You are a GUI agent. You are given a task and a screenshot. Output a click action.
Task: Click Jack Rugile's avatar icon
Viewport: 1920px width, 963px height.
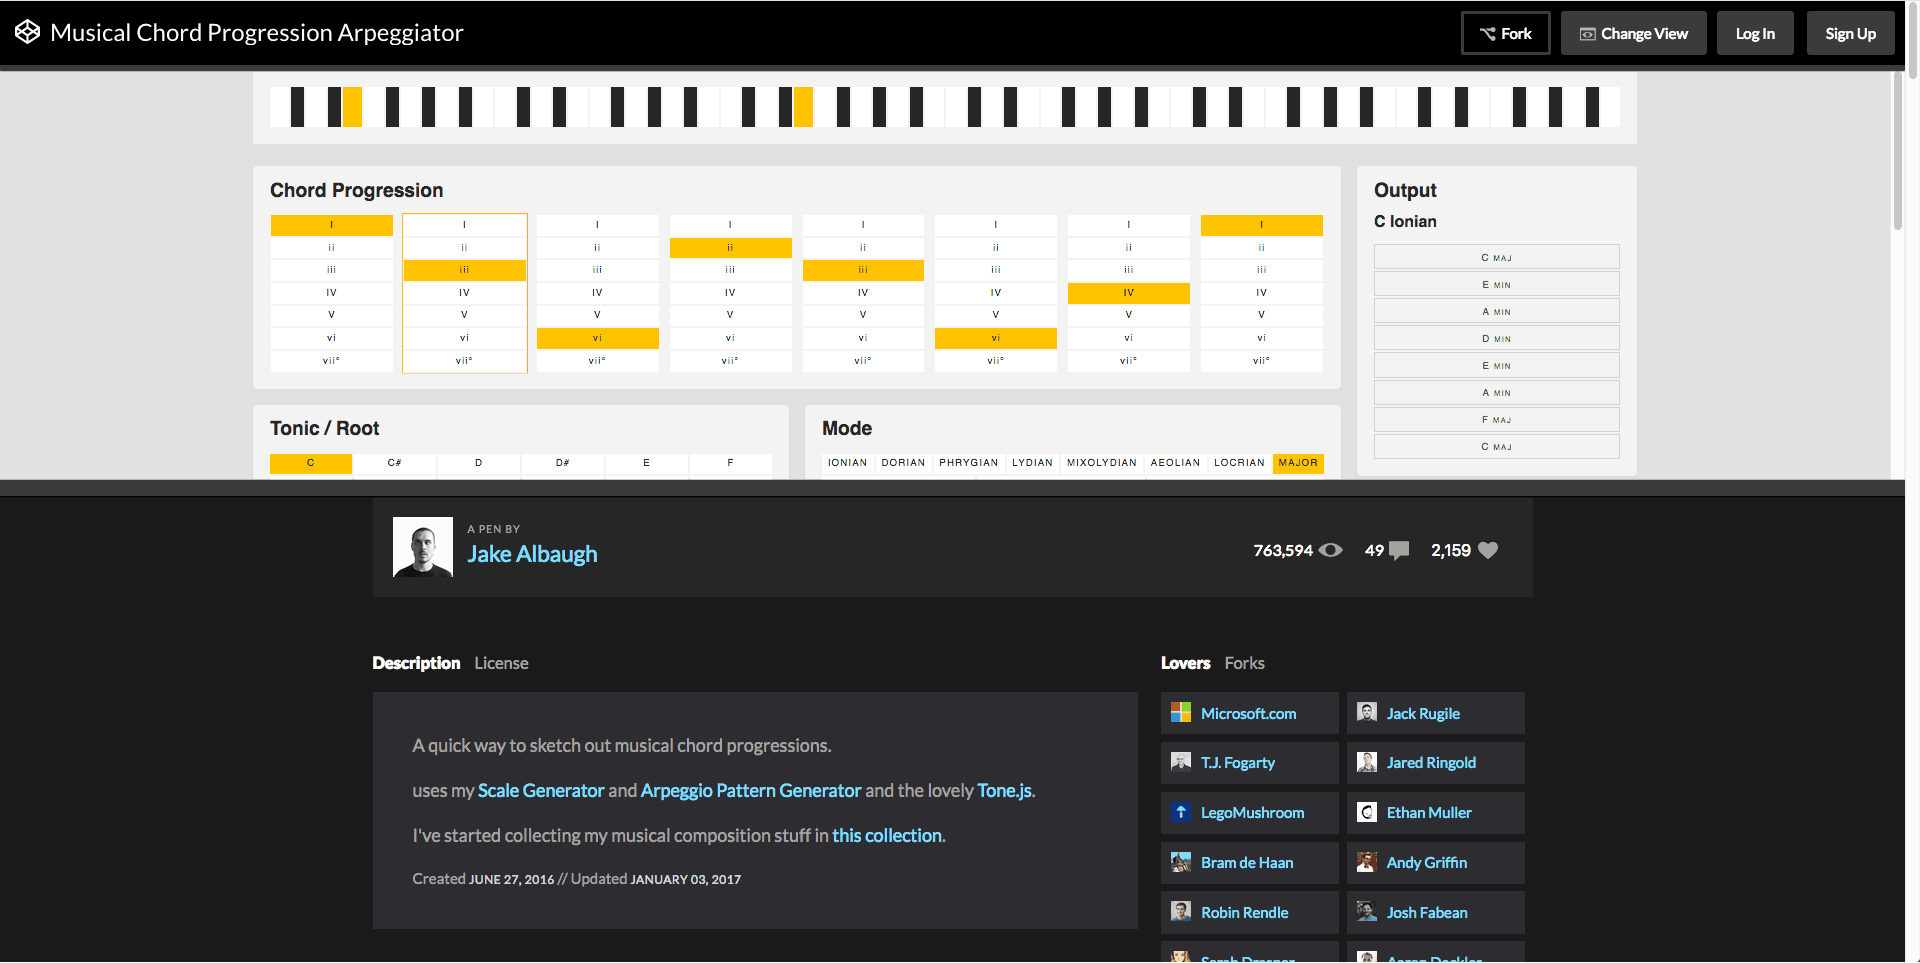click(x=1366, y=713)
